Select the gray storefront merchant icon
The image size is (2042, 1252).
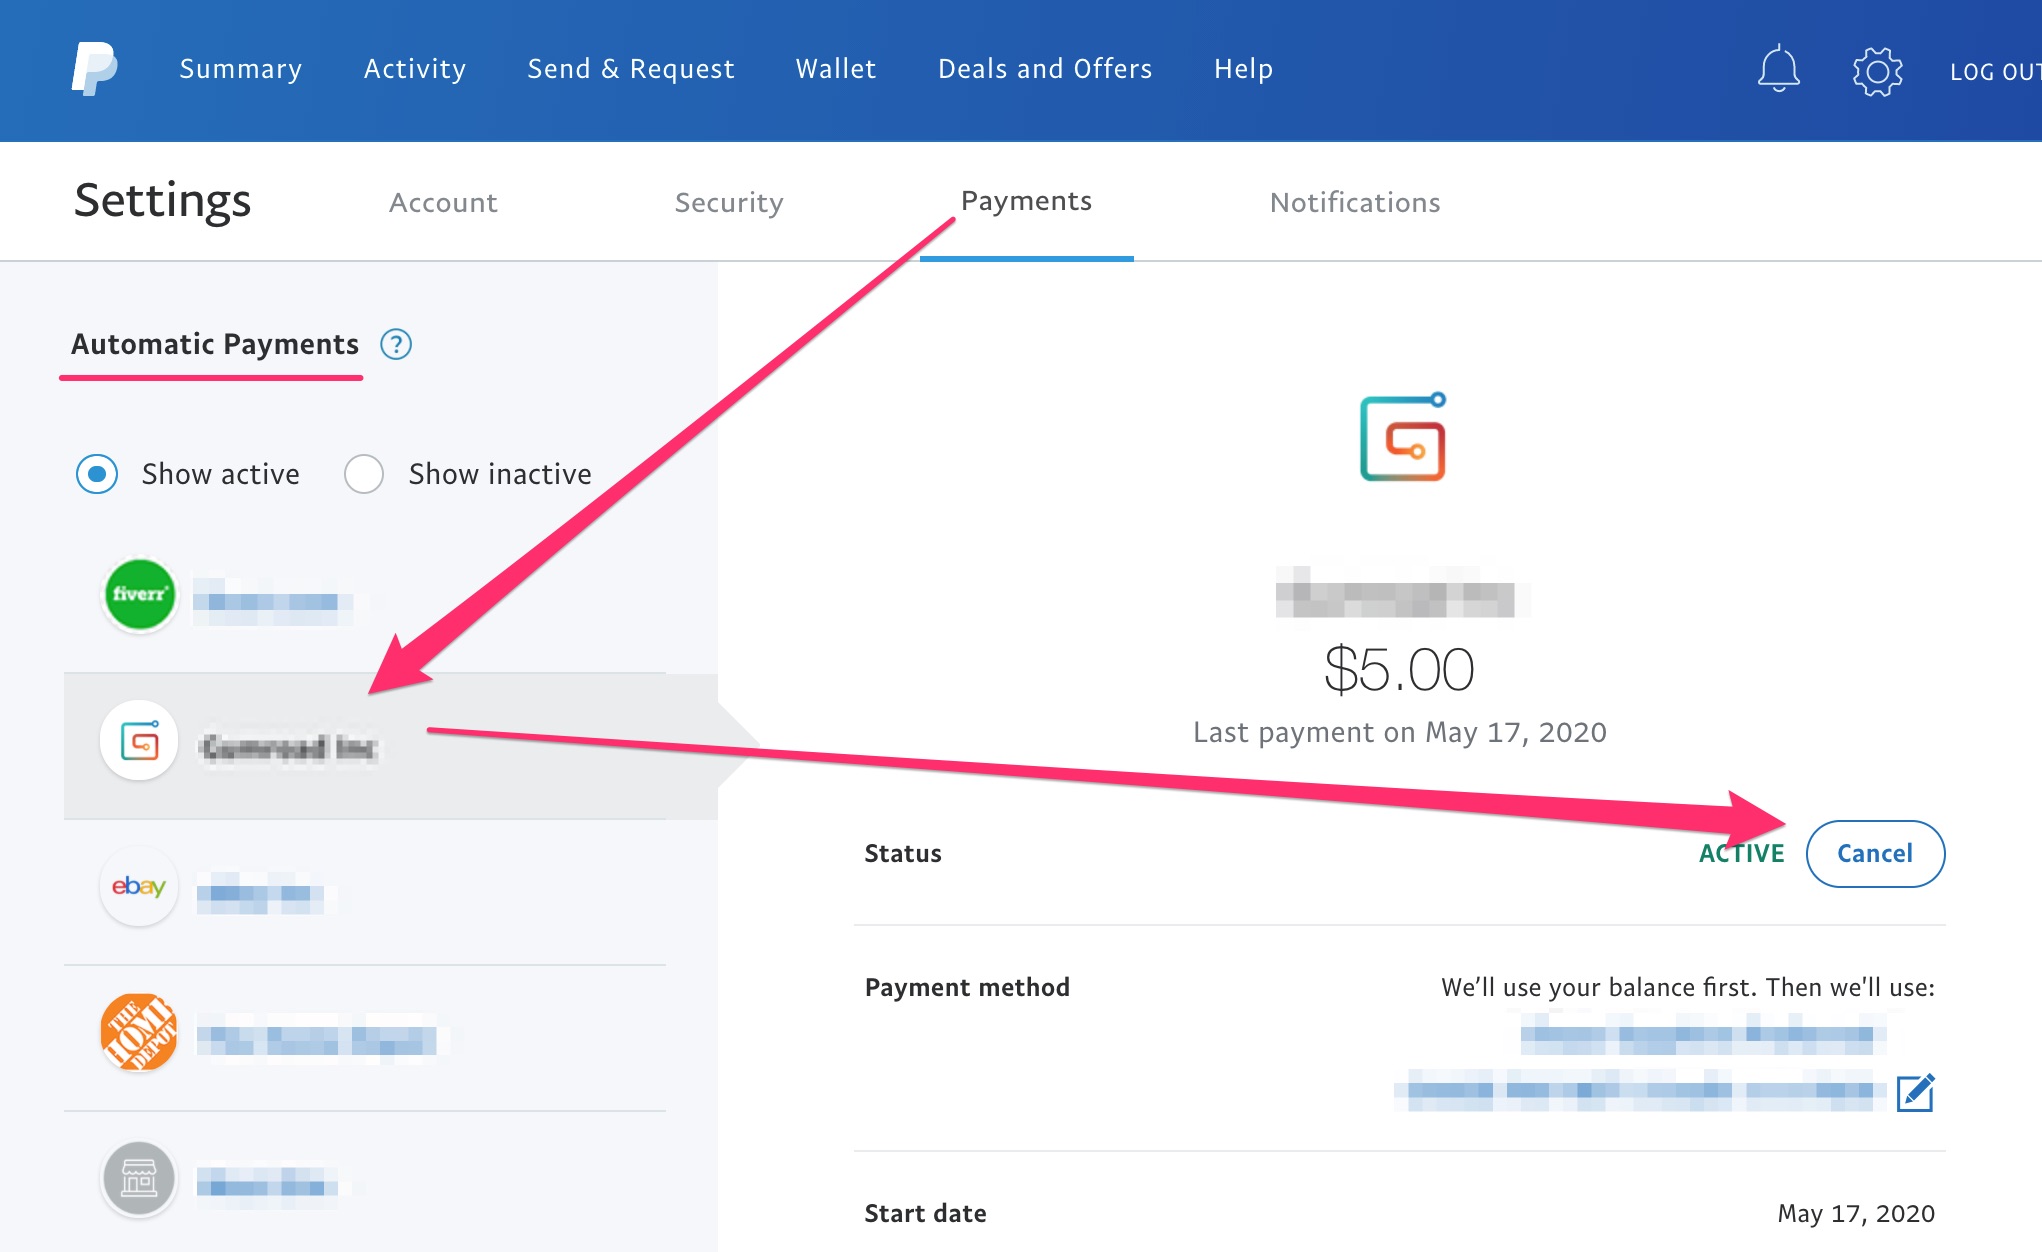pos(139,1178)
